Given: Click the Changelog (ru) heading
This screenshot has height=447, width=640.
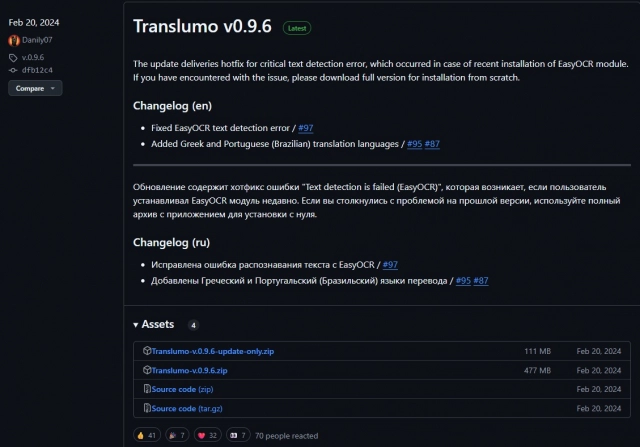Looking at the screenshot, I should (171, 242).
